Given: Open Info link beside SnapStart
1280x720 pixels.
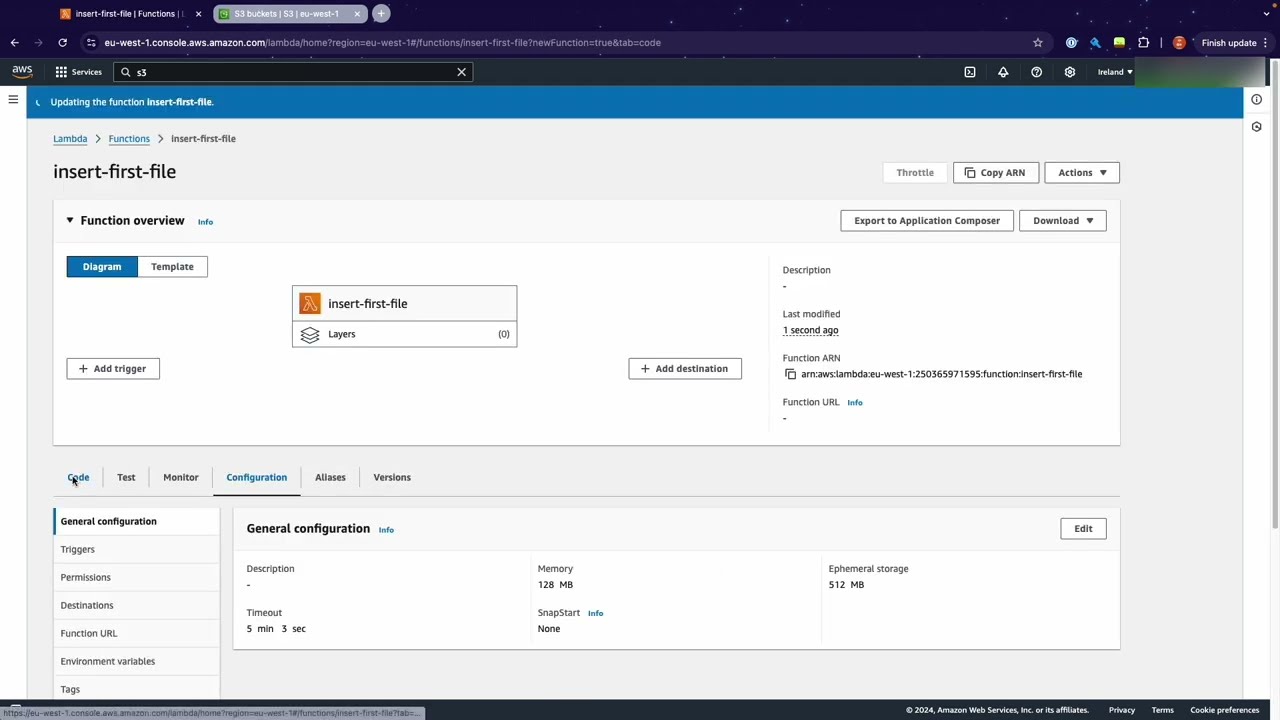Looking at the screenshot, I should point(596,613).
